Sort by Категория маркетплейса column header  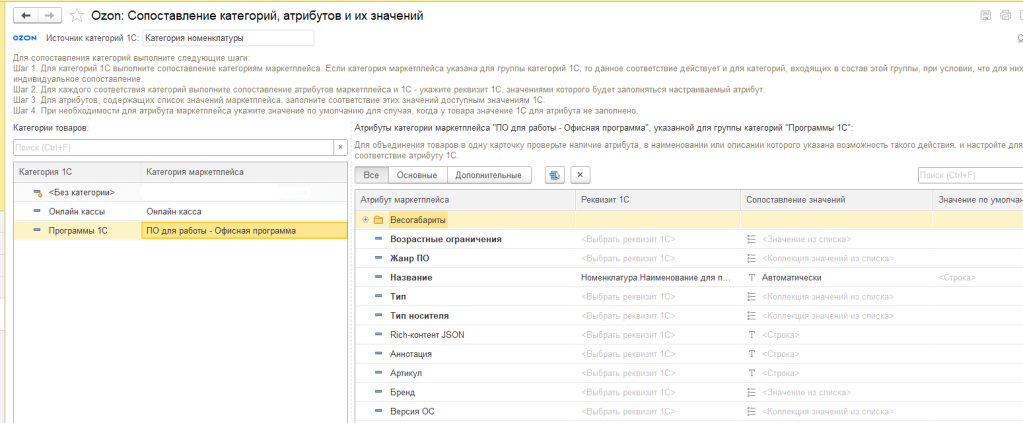(244, 172)
